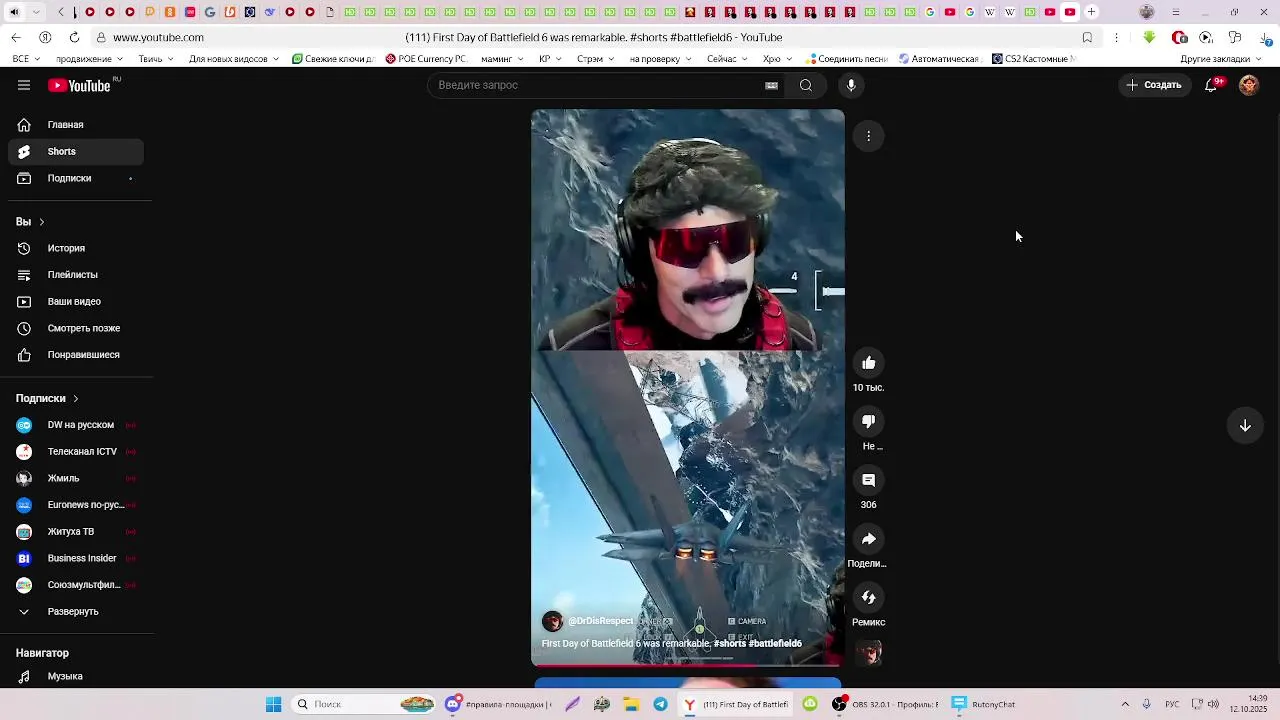
Task: Open the Главная sidebar item
Action: 76,125
